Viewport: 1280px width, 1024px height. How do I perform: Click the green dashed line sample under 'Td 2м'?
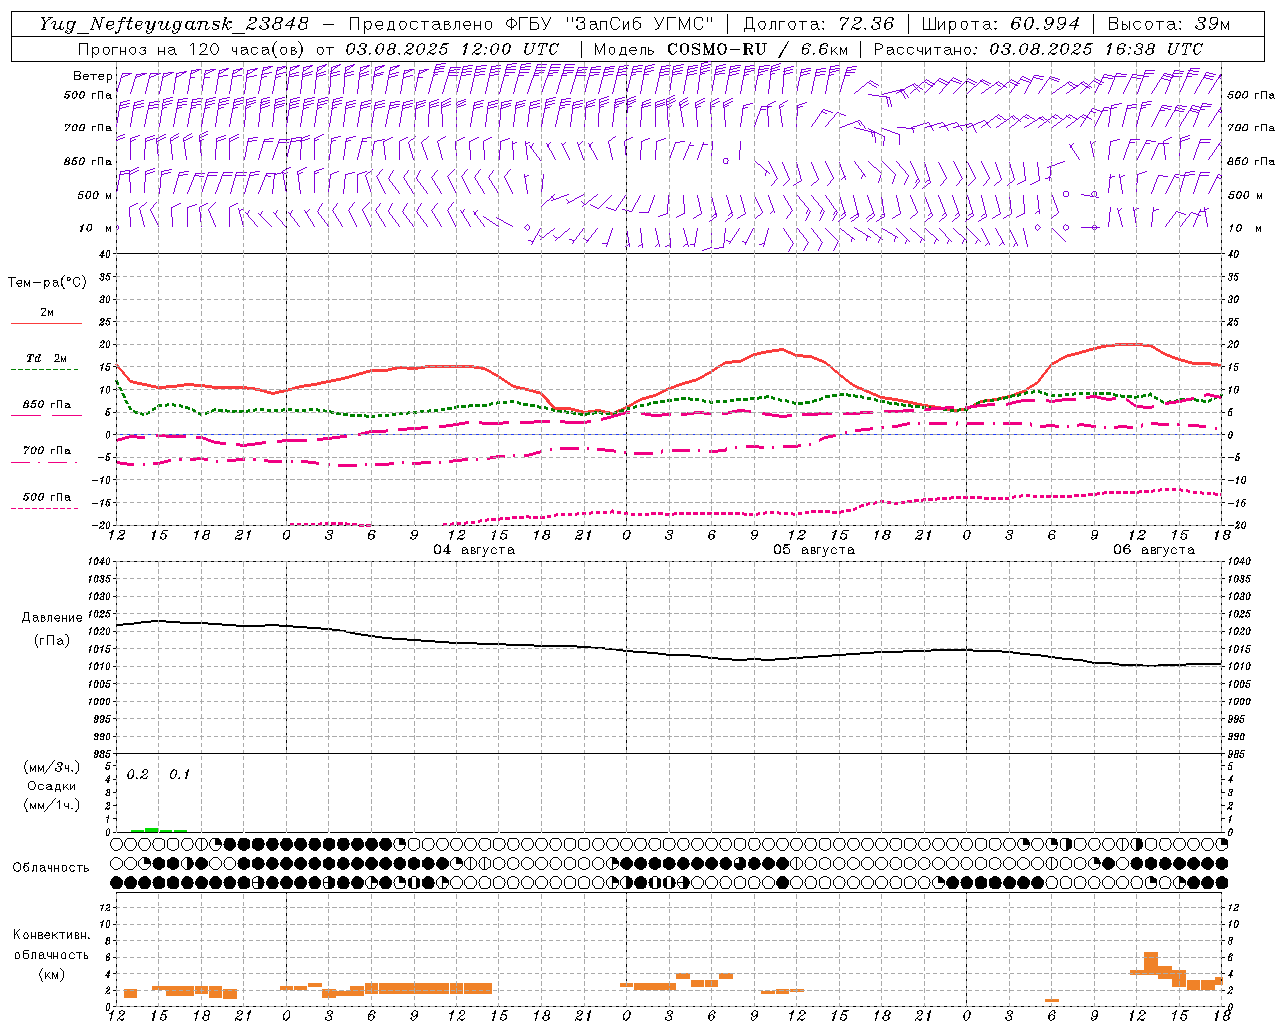(x=46, y=370)
